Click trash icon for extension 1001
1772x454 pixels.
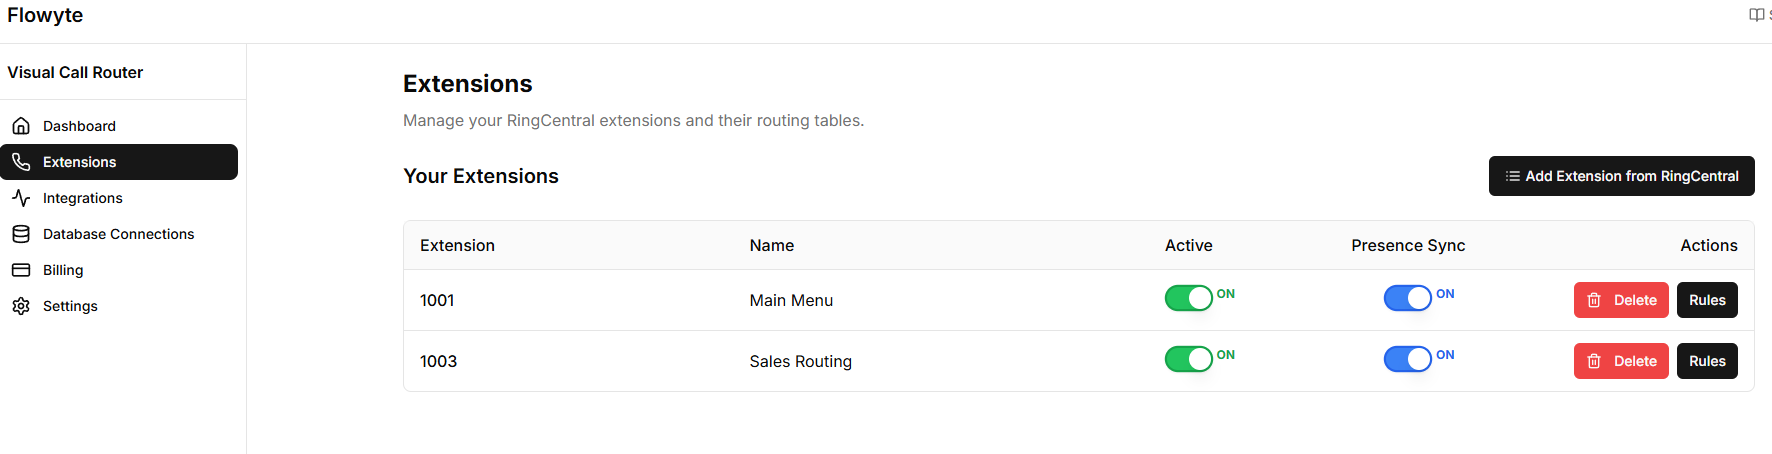pyautogui.click(x=1594, y=300)
